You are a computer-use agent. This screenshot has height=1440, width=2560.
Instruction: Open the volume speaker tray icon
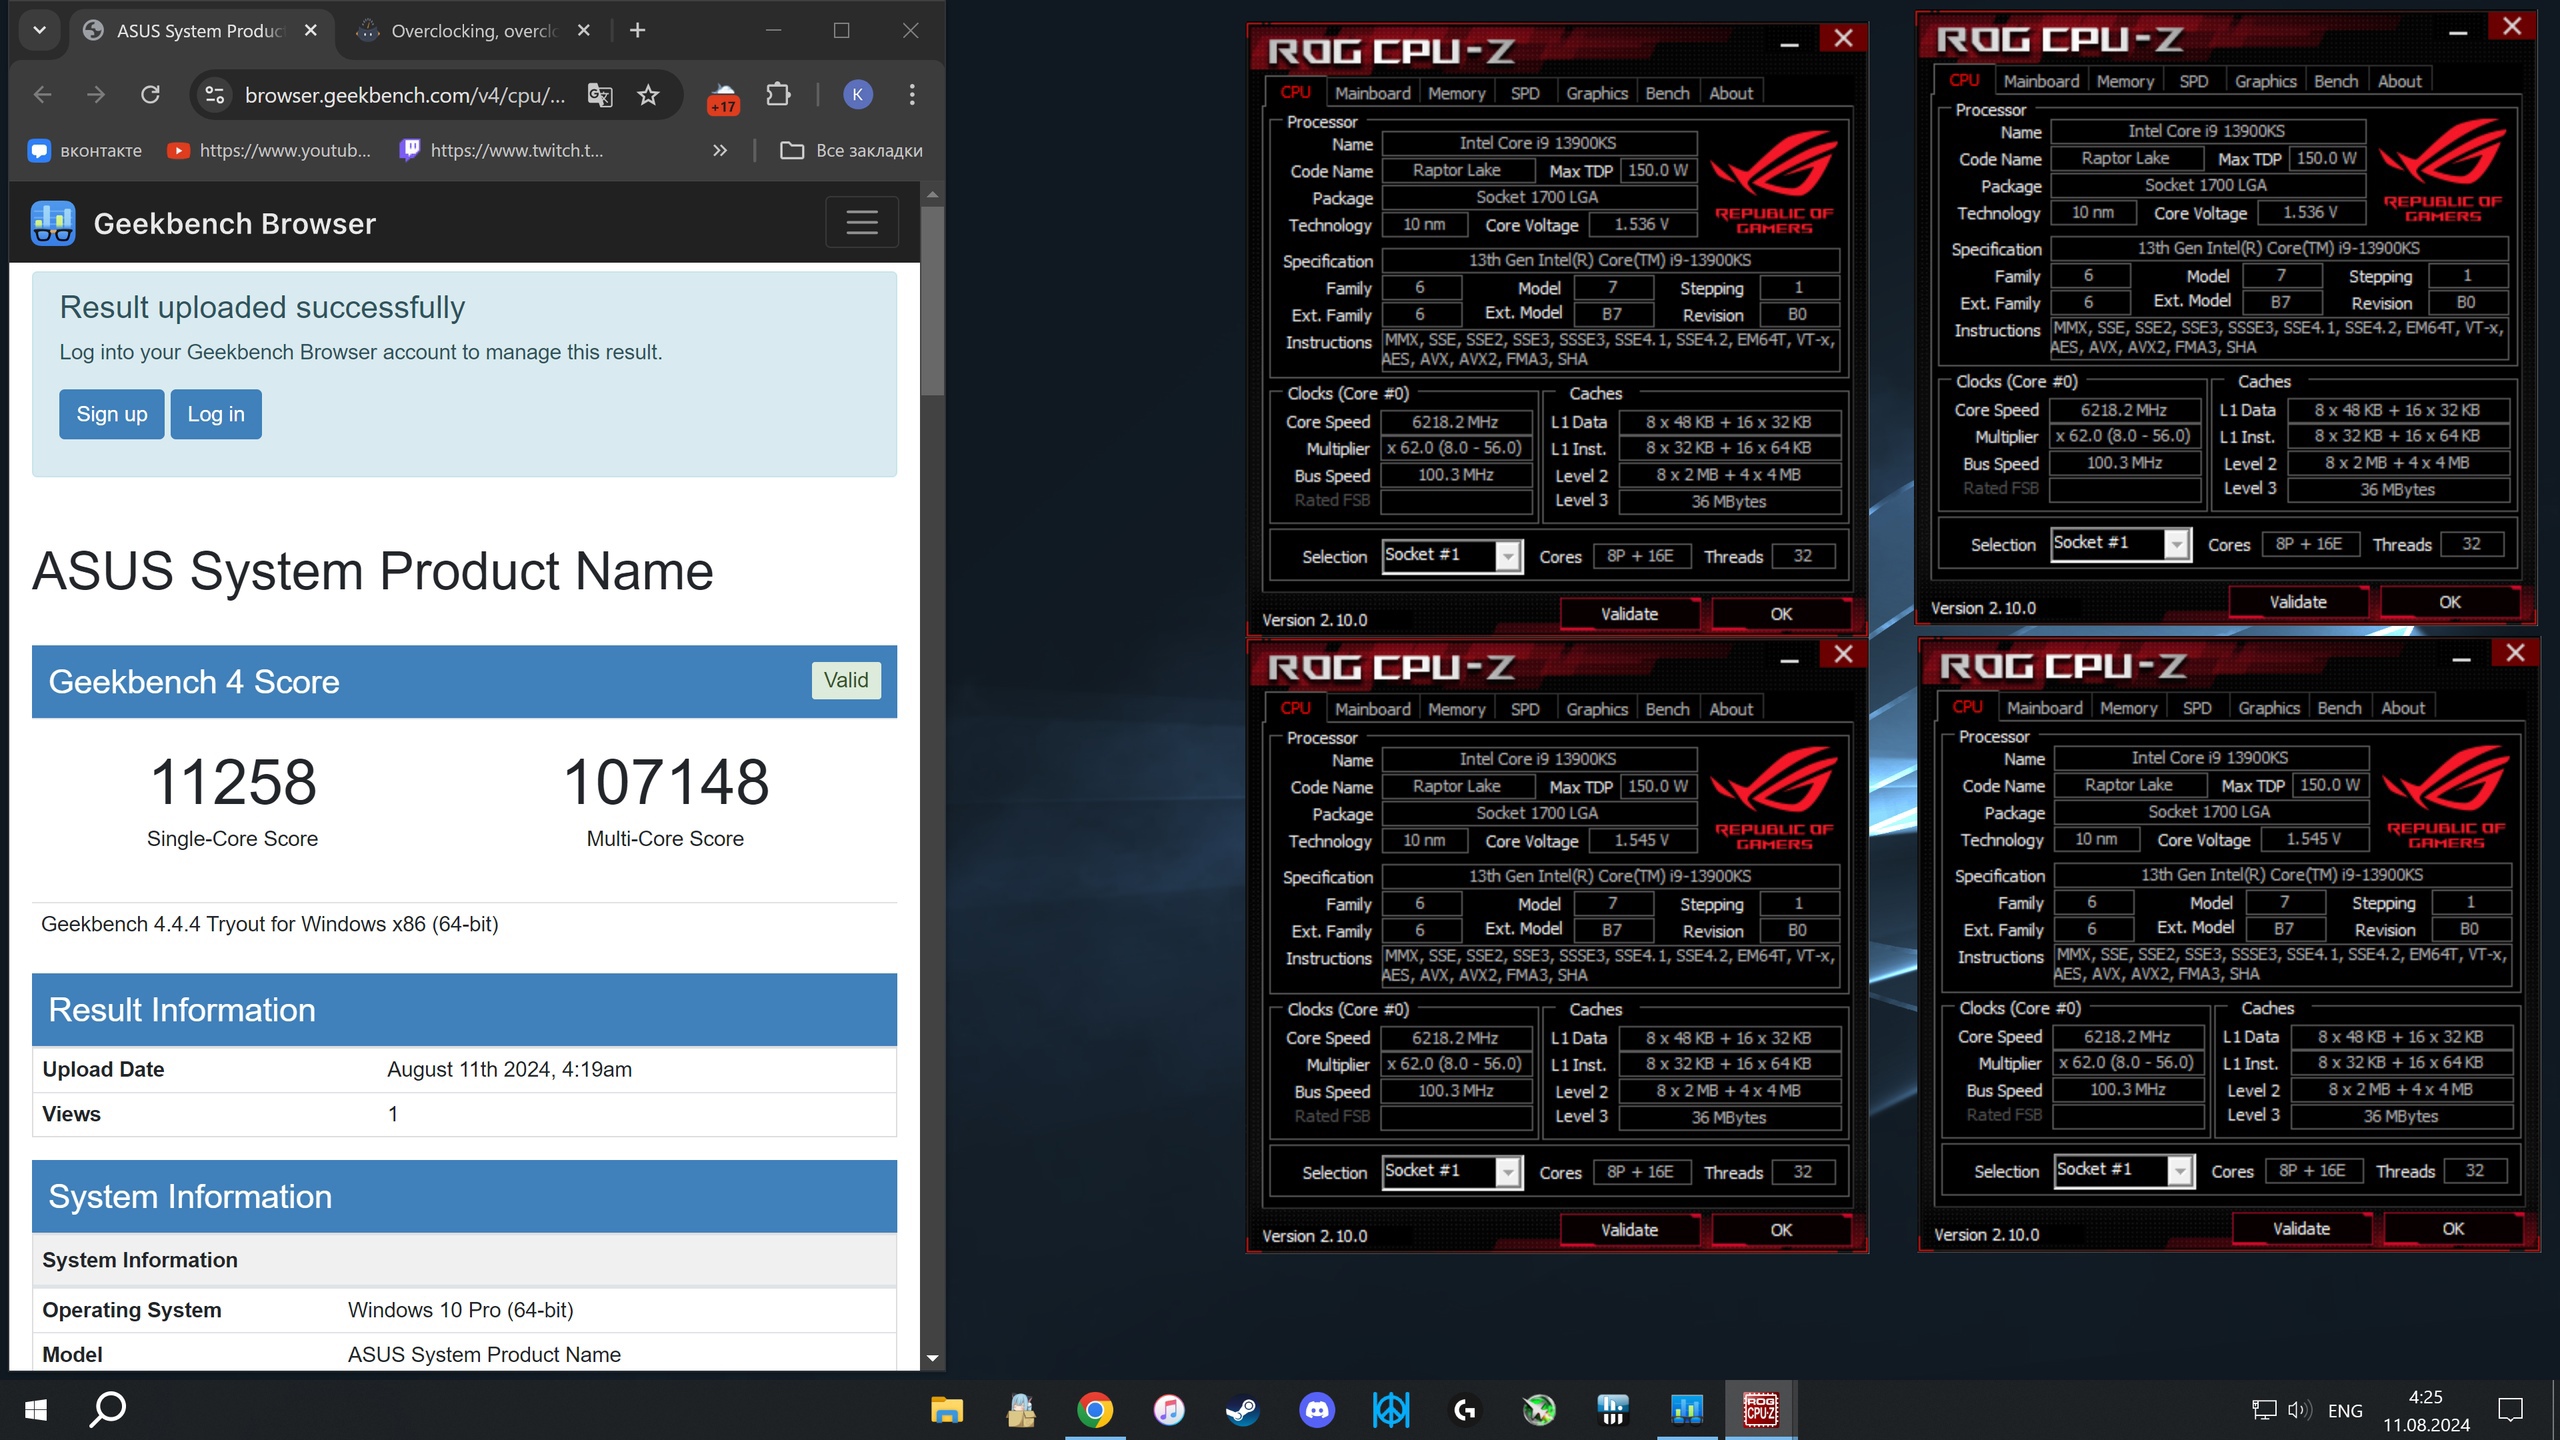[2299, 1411]
